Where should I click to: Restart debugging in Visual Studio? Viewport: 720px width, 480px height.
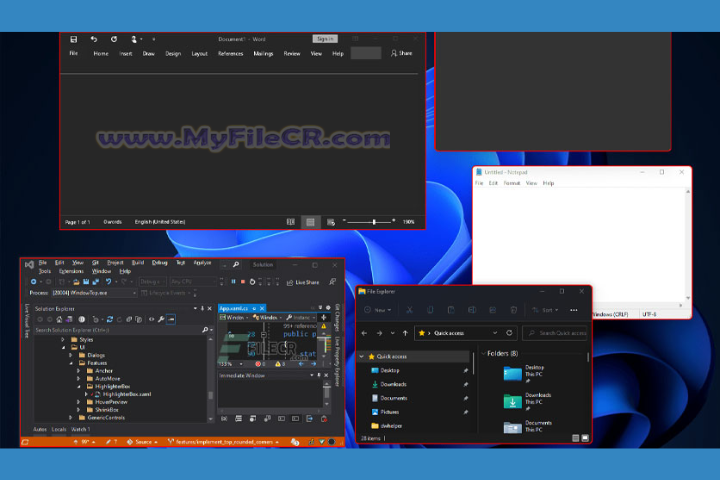coord(252,282)
